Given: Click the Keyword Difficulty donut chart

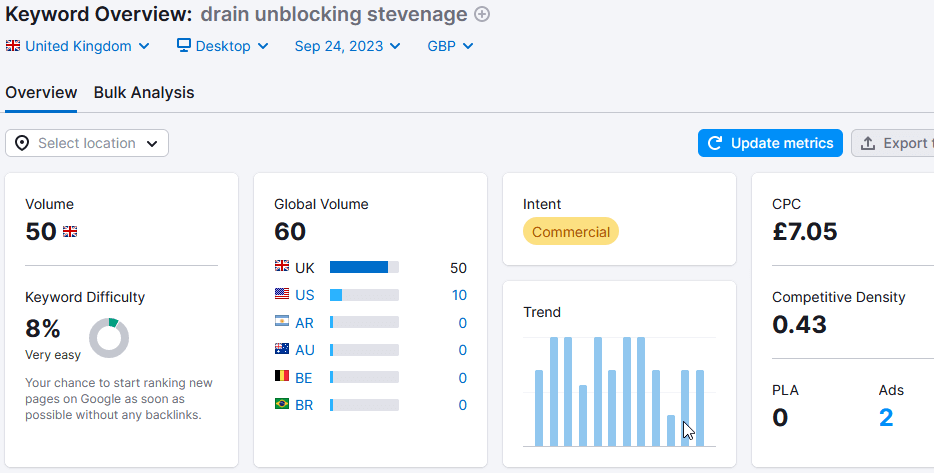Looking at the screenshot, I should pyautogui.click(x=109, y=338).
